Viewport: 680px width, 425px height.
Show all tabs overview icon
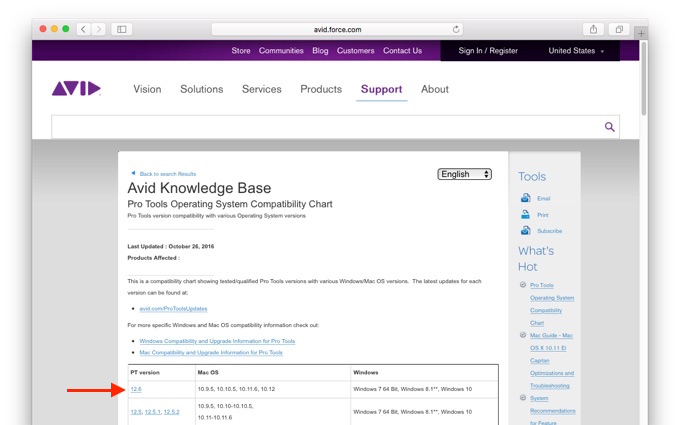click(x=619, y=29)
